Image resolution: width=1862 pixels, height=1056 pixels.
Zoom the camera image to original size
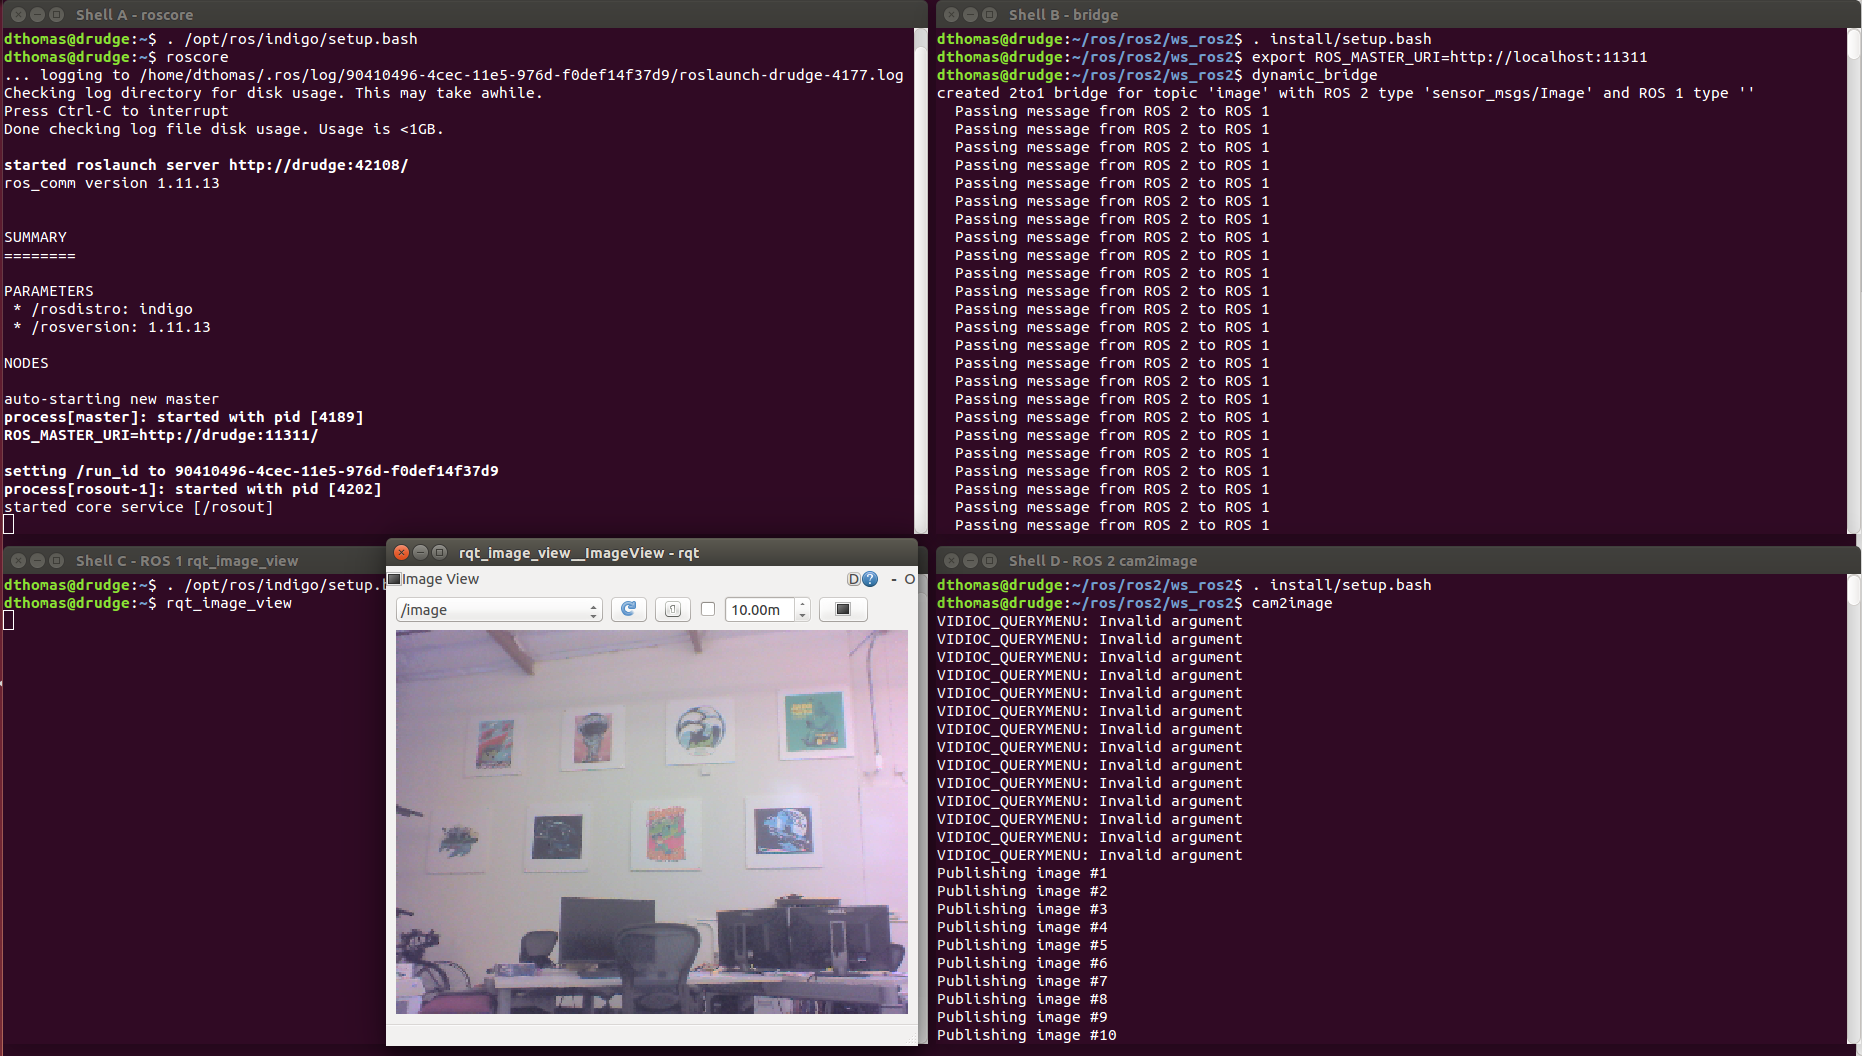[x=672, y=609]
